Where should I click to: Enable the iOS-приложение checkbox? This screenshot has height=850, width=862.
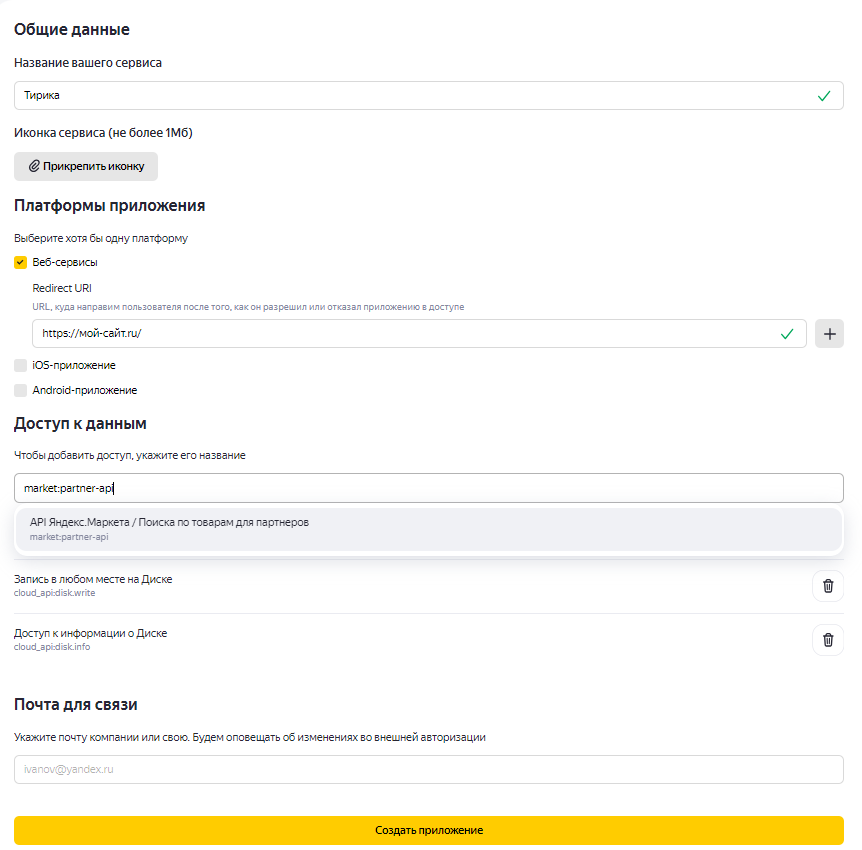tap(20, 365)
